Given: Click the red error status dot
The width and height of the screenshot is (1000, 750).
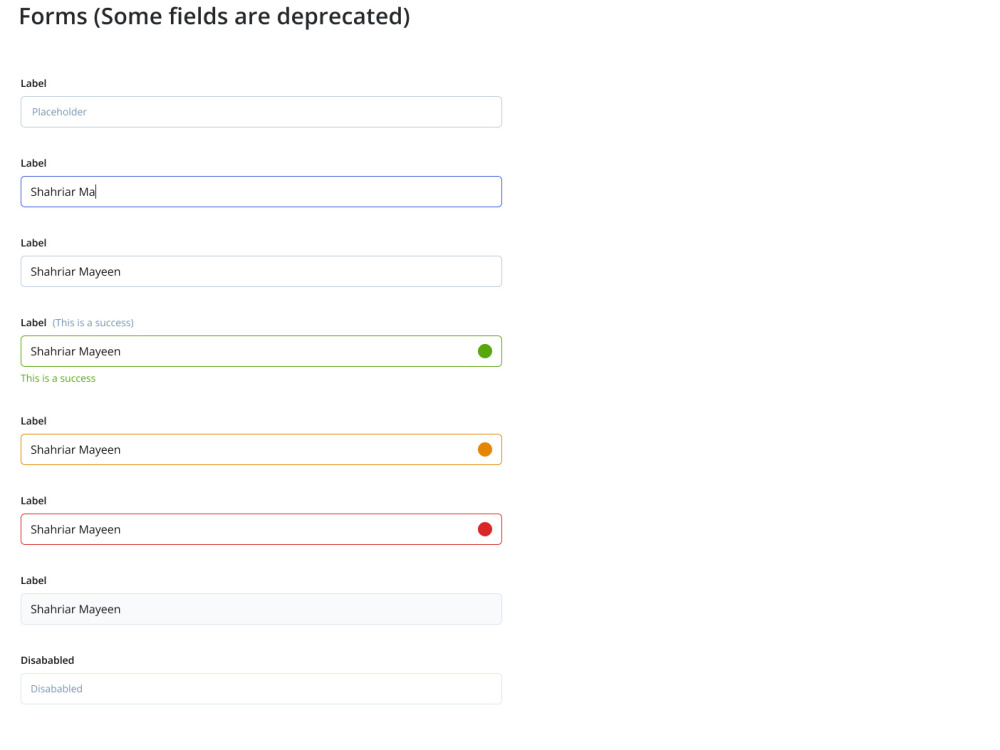Looking at the screenshot, I should pos(485,529).
